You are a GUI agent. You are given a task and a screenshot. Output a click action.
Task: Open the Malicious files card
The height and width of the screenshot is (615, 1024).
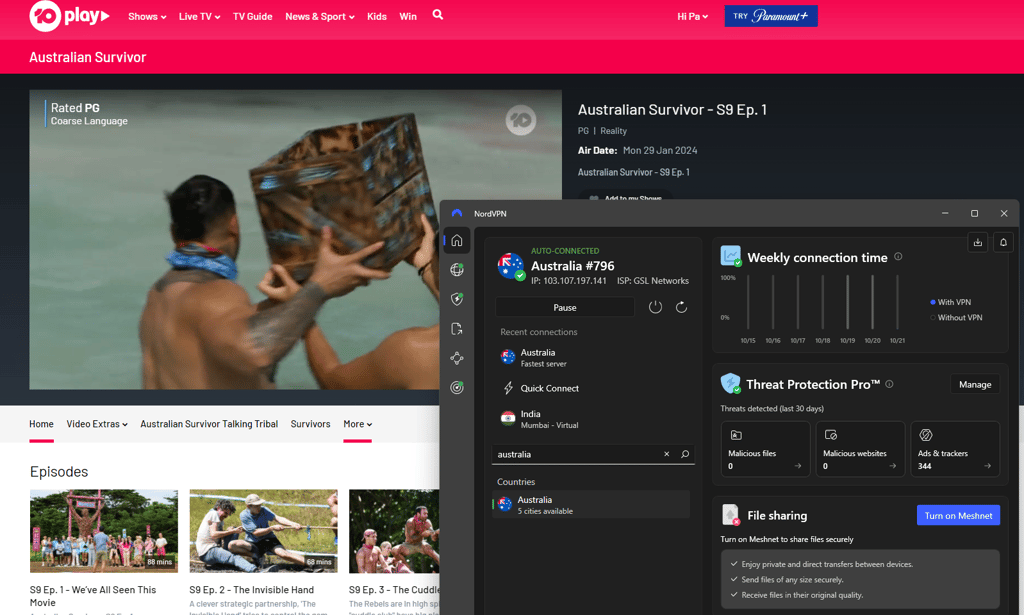[765, 449]
